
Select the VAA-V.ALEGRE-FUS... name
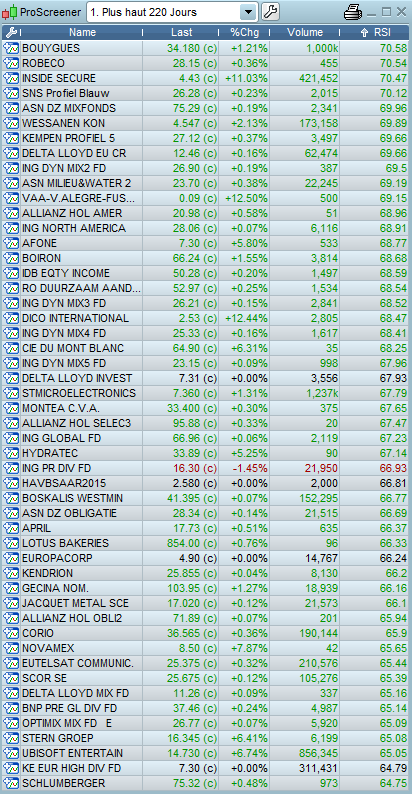coord(78,198)
